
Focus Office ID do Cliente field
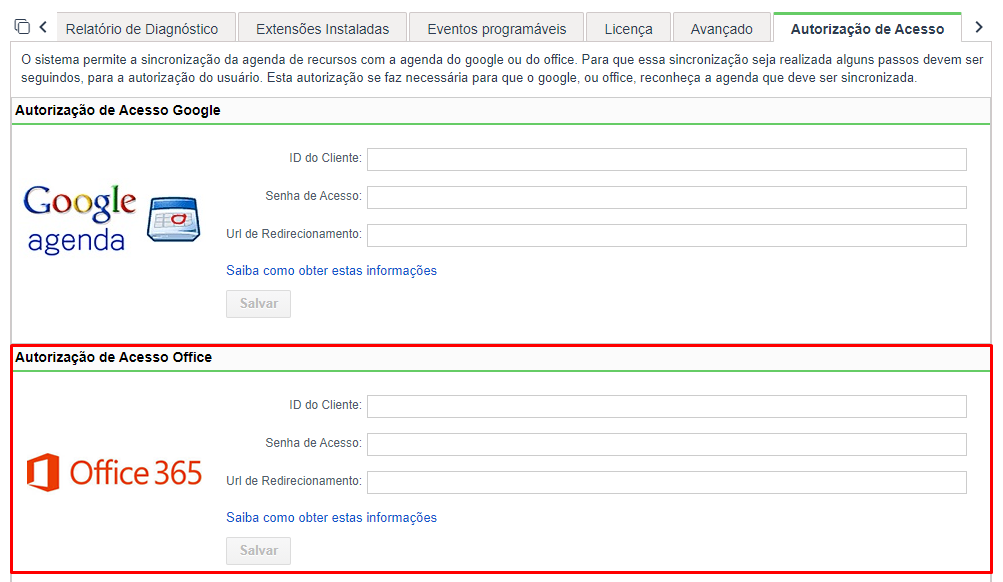[667, 406]
